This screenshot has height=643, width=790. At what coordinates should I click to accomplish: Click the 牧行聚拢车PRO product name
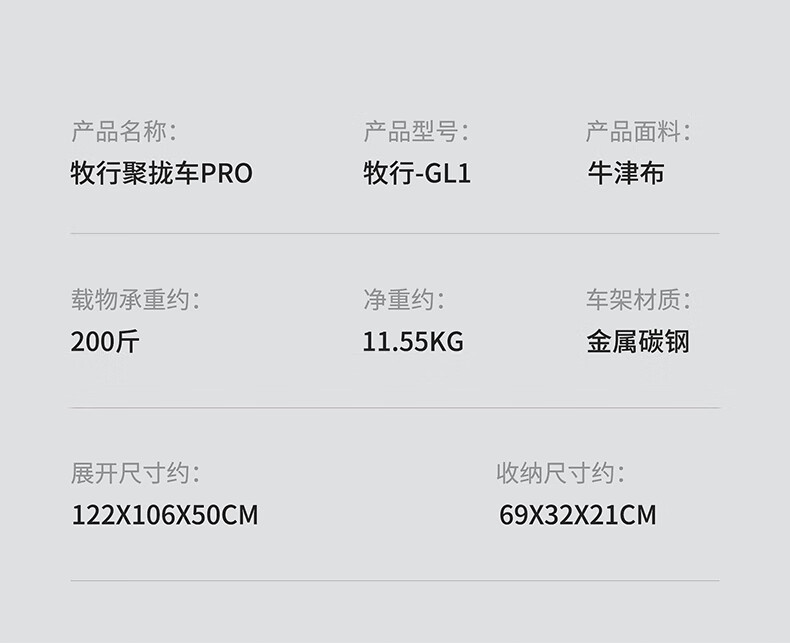click(x=161, y=174)
